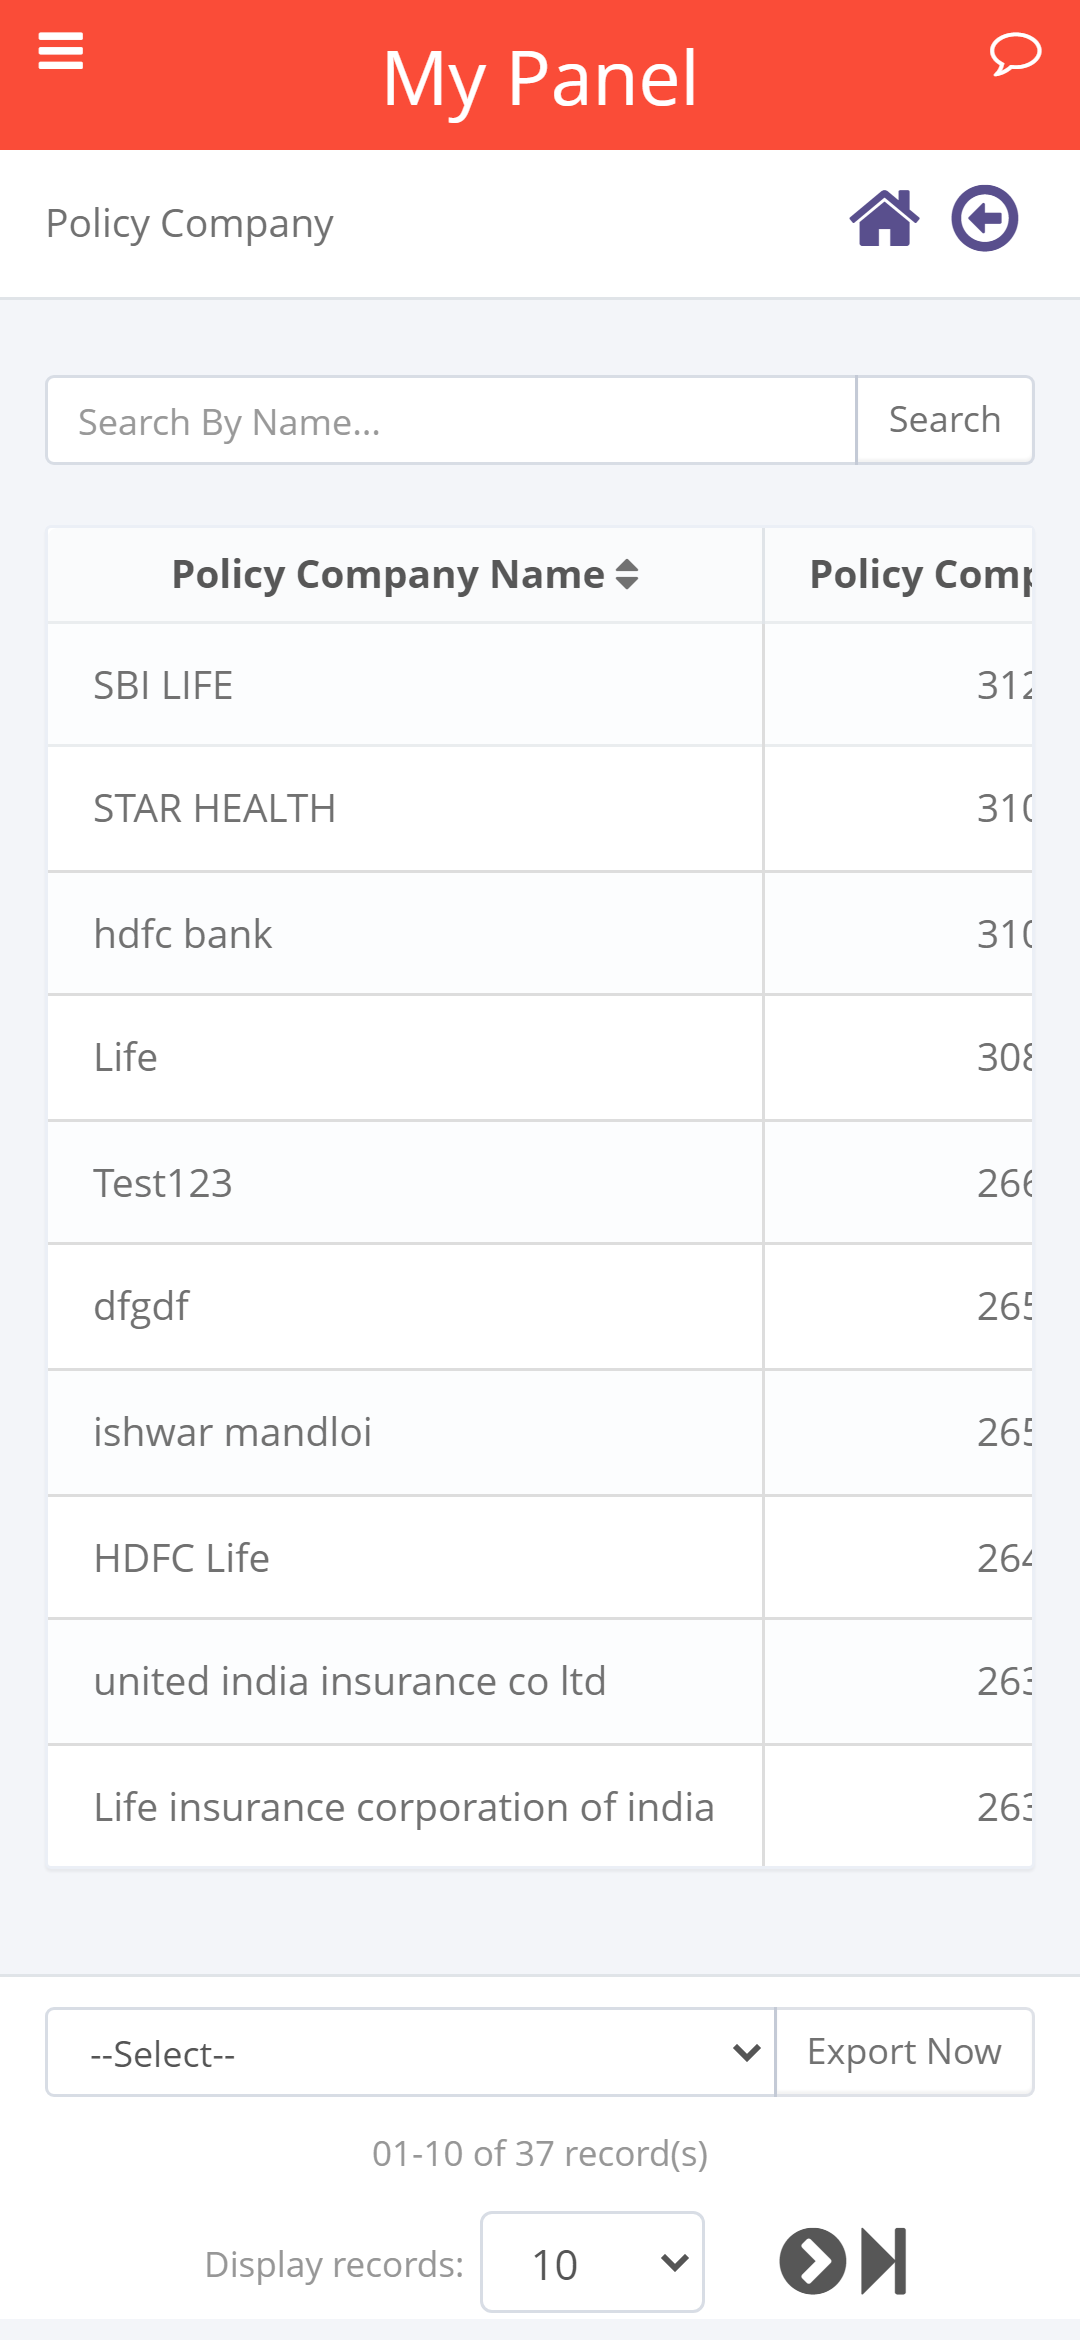Select united india insurance co ltd row
The image size is (1080, 2340).
pyautogui.click(x=540, y=1682)
